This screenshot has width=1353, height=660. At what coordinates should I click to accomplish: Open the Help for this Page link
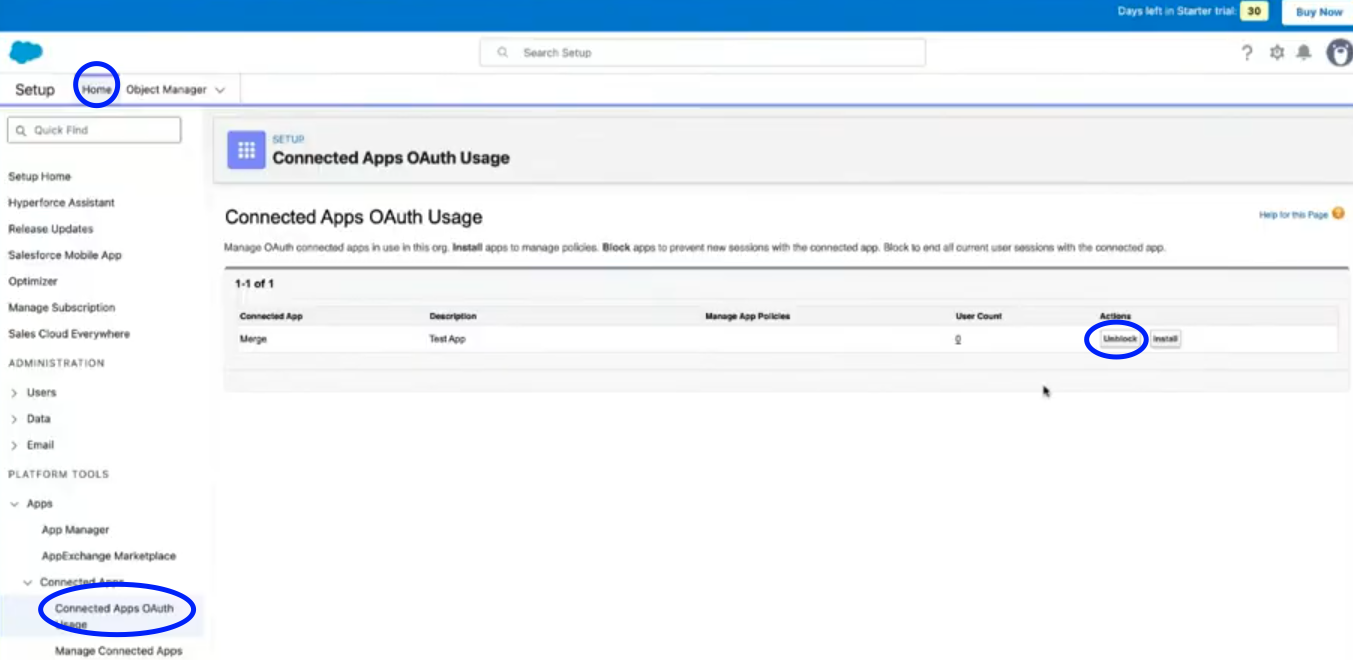coord(1293,215)
